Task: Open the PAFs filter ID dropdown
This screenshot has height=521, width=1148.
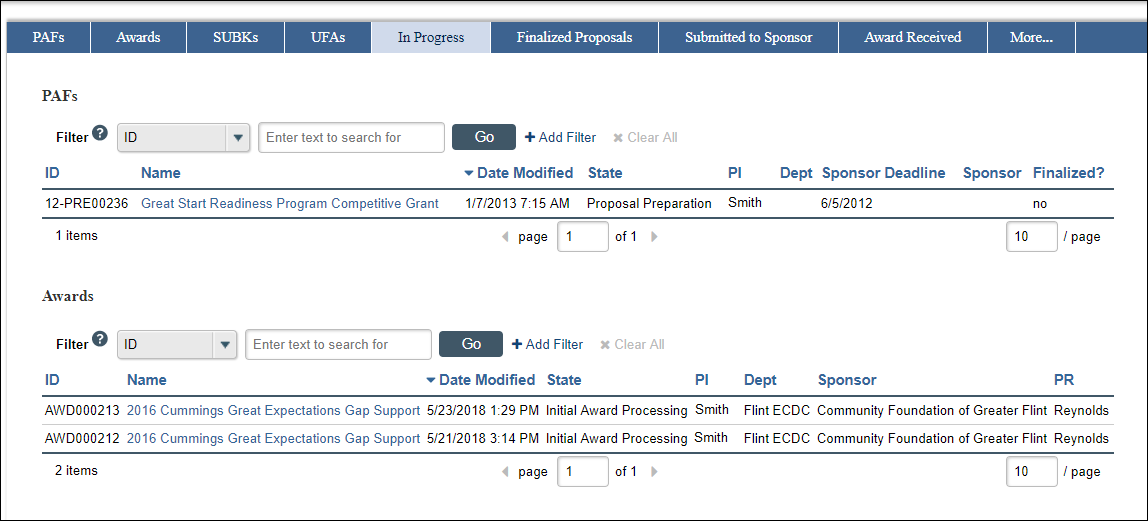Action: click(184, 138)
